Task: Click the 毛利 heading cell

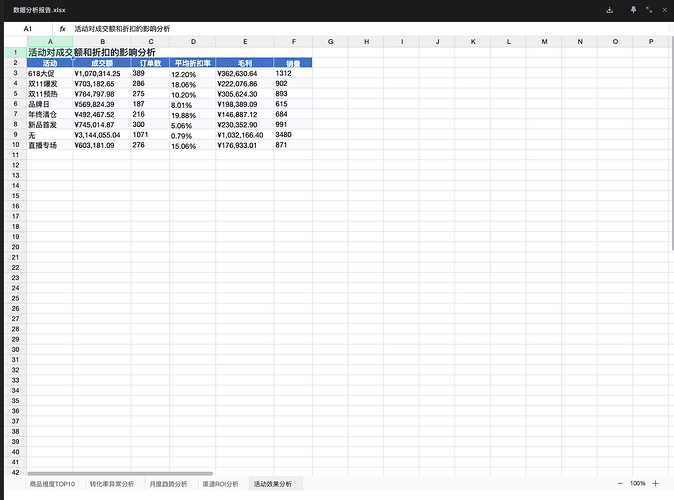Action: 245,63
